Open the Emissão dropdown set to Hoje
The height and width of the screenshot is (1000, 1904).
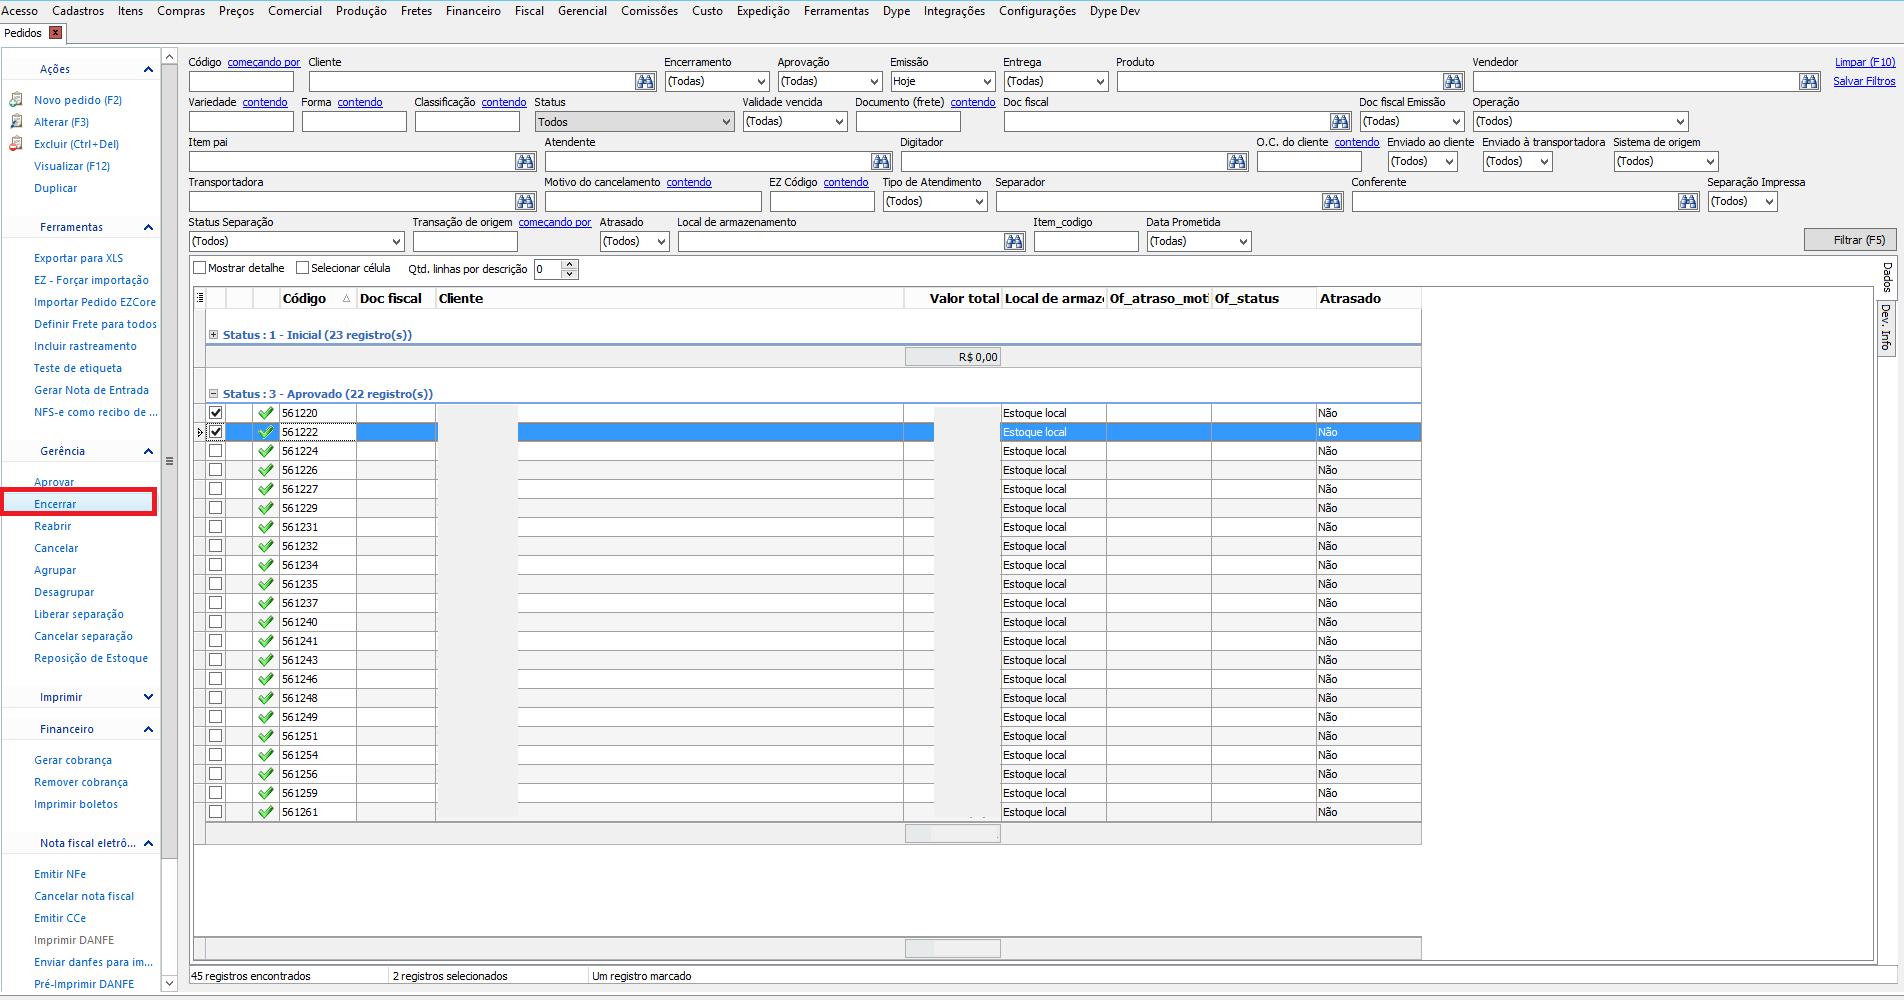(943, 81)
